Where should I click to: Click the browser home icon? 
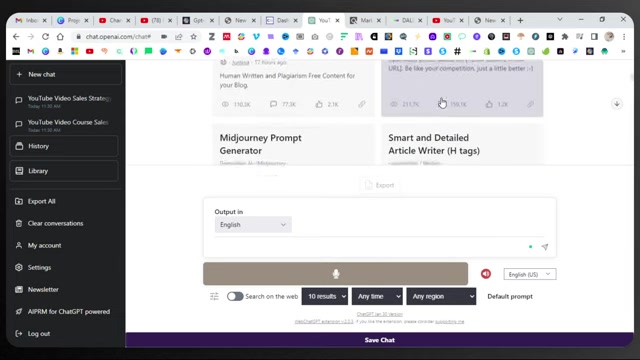pos(60,37)
